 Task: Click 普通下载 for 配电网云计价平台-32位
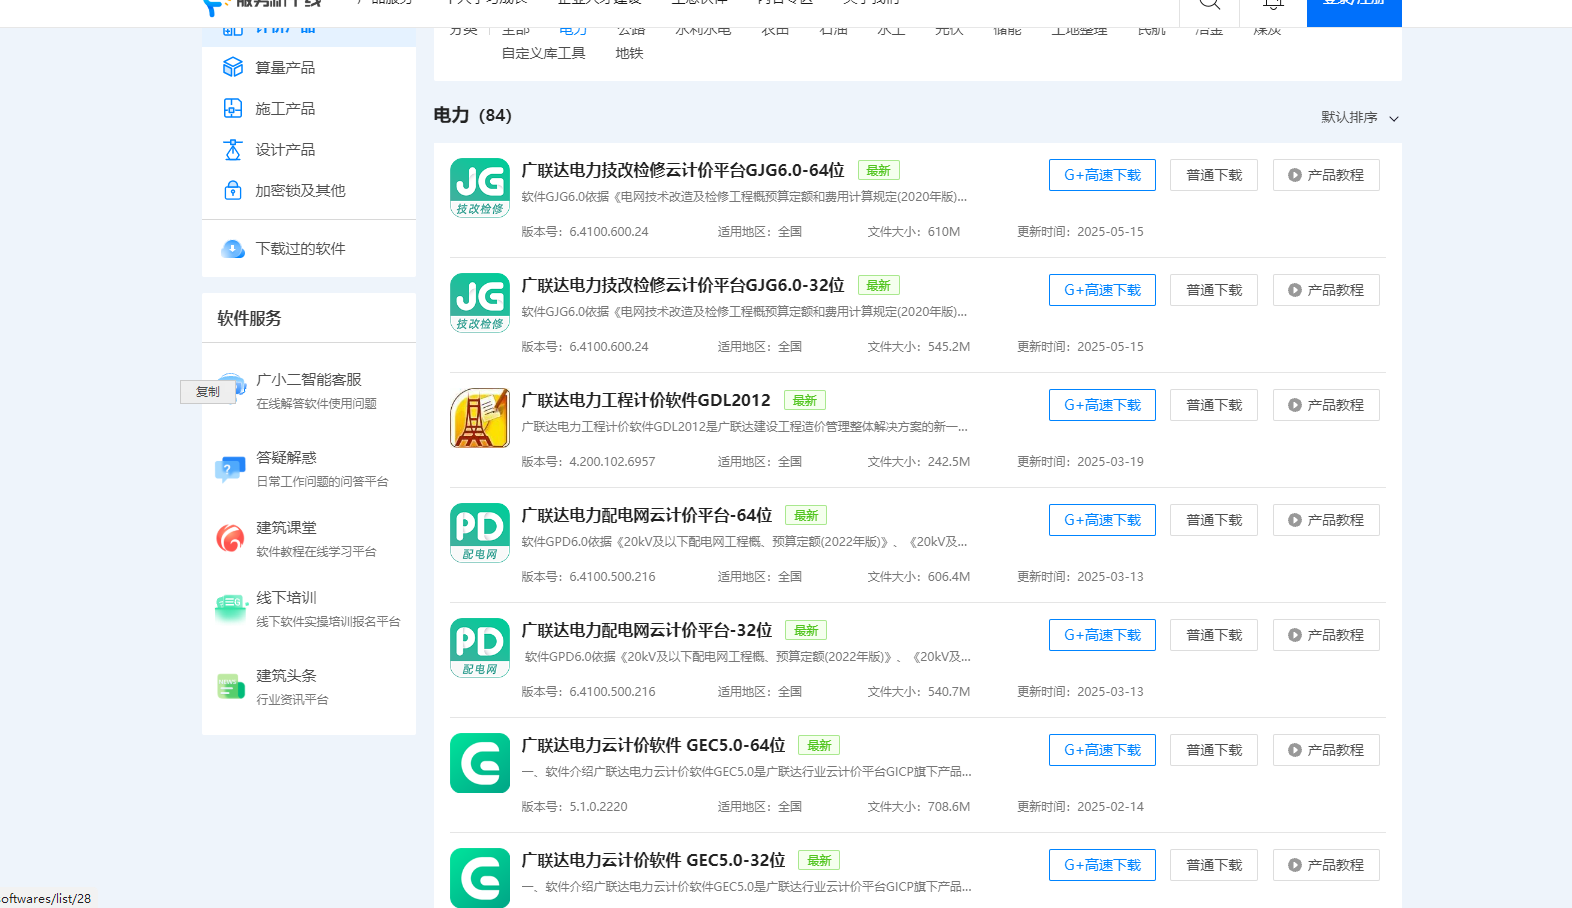(x=1214, y=635)
